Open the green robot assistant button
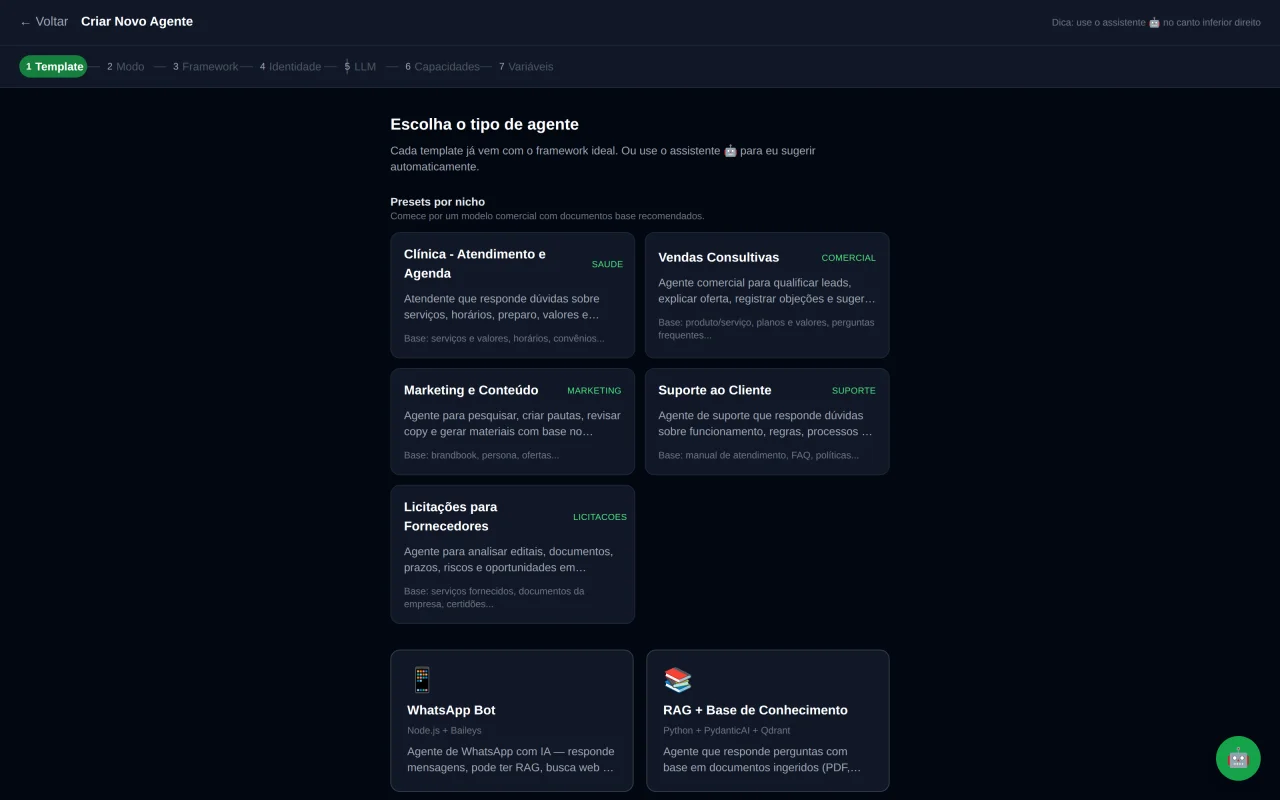1280x800 pixels. point(1238,758)
